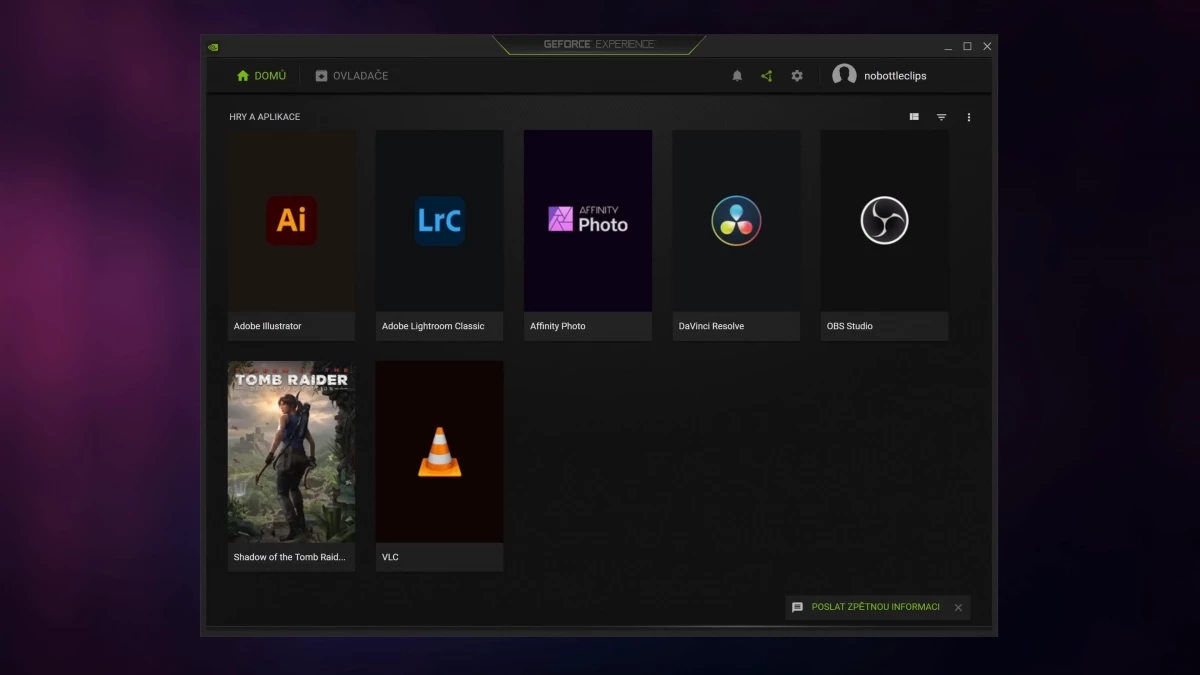Open the Shadow of the Tomb Raider cover
Viewport: 1200px width, 675px height.
[x=291, y=452]
